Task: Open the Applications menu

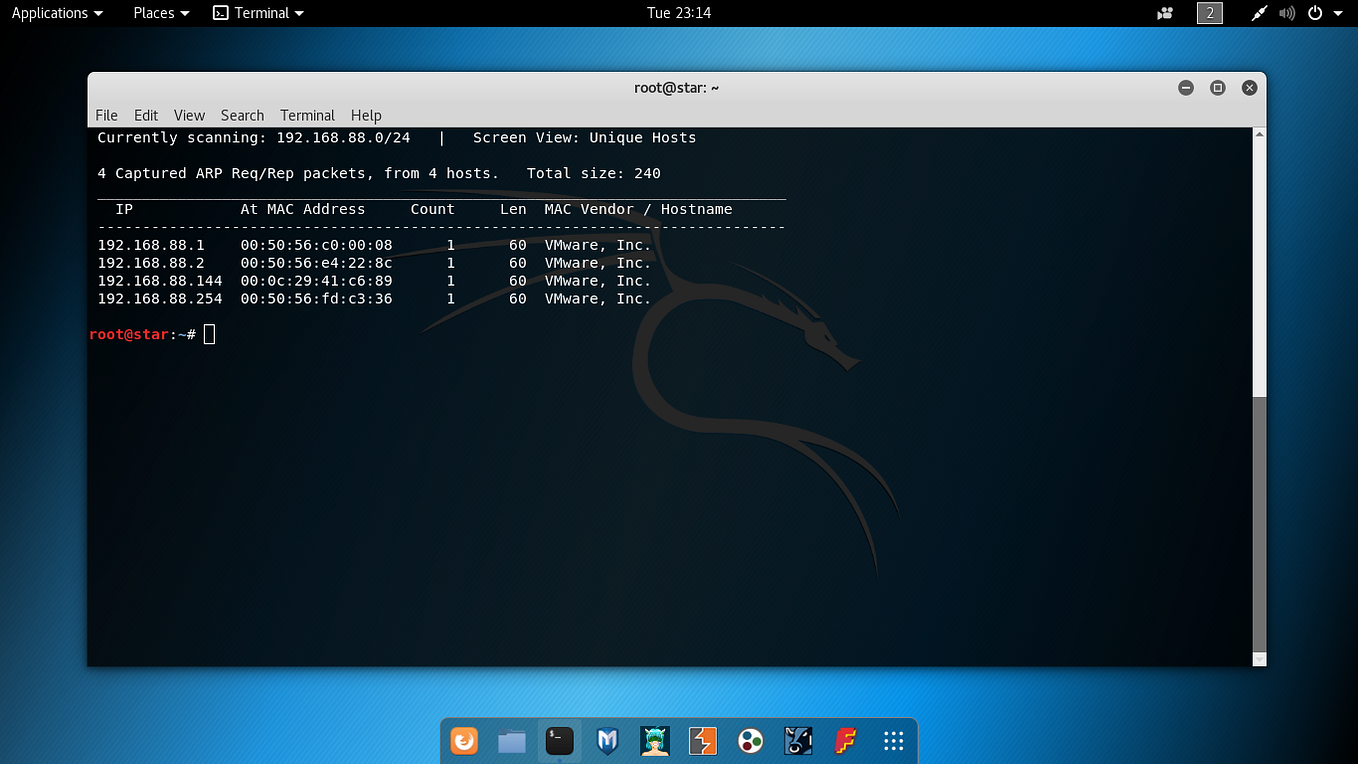Action: (55, 13)
